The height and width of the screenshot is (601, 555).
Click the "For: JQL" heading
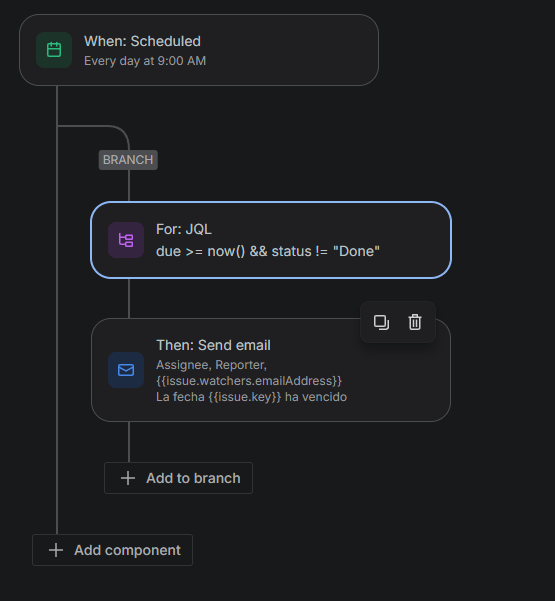click(184, 229)
